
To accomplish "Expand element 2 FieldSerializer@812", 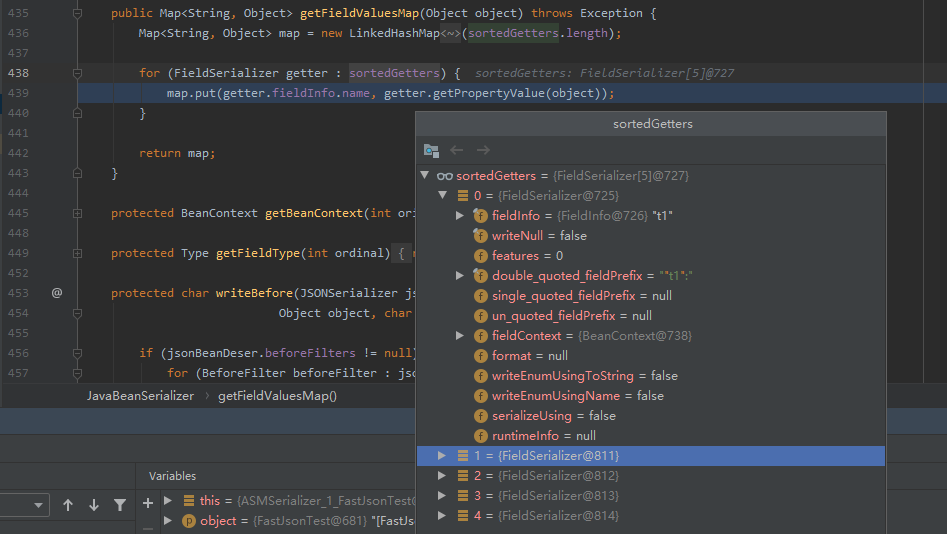I will tap(442, 475).
